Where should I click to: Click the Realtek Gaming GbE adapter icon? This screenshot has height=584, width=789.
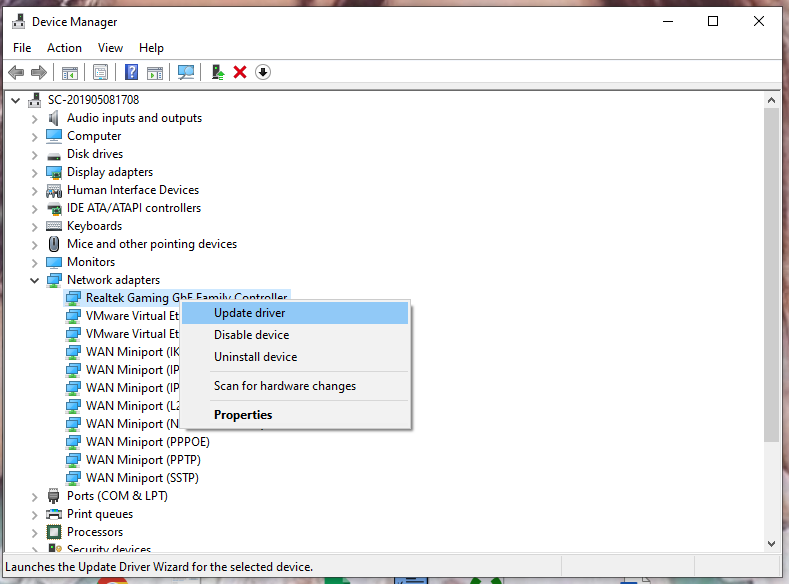click(73, 298)
